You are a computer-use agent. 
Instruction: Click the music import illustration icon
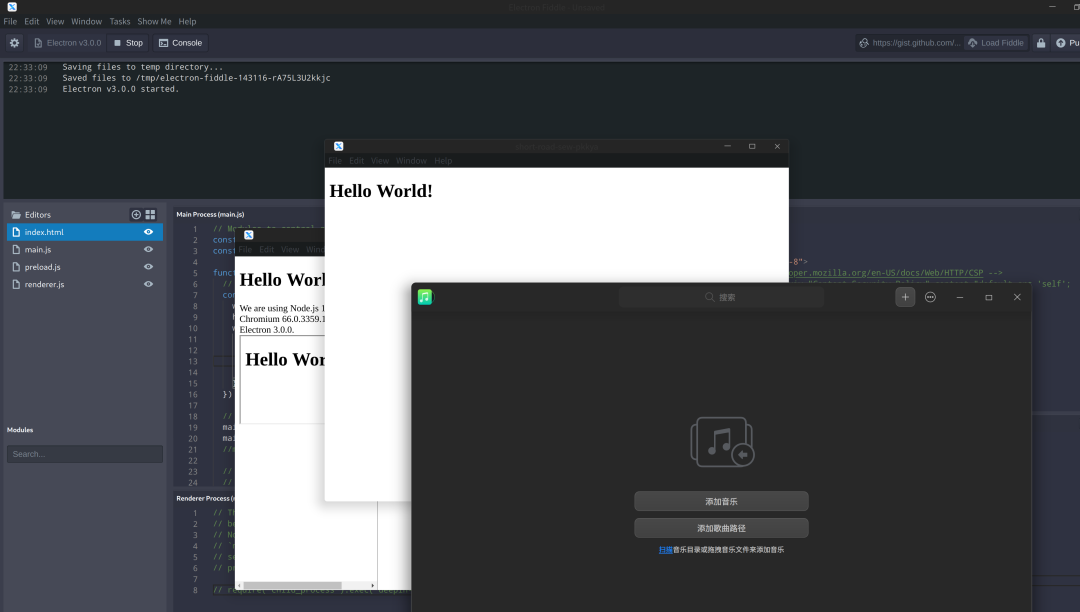click(x=722, y=442)
